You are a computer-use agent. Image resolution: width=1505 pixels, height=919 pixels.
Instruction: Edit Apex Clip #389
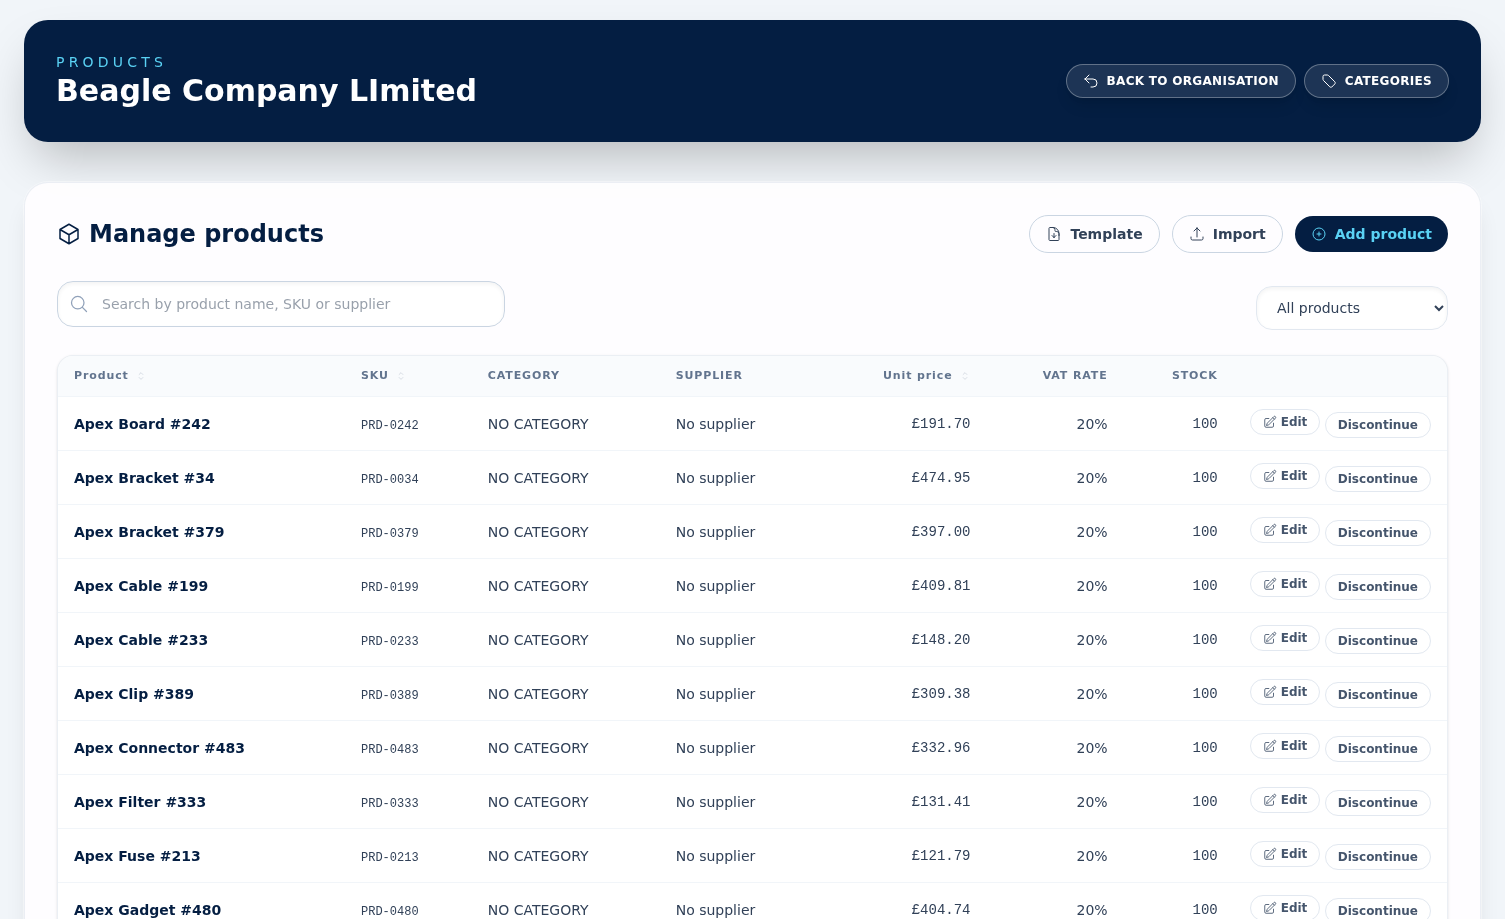pyautogui.click(x=1285, y=692)
